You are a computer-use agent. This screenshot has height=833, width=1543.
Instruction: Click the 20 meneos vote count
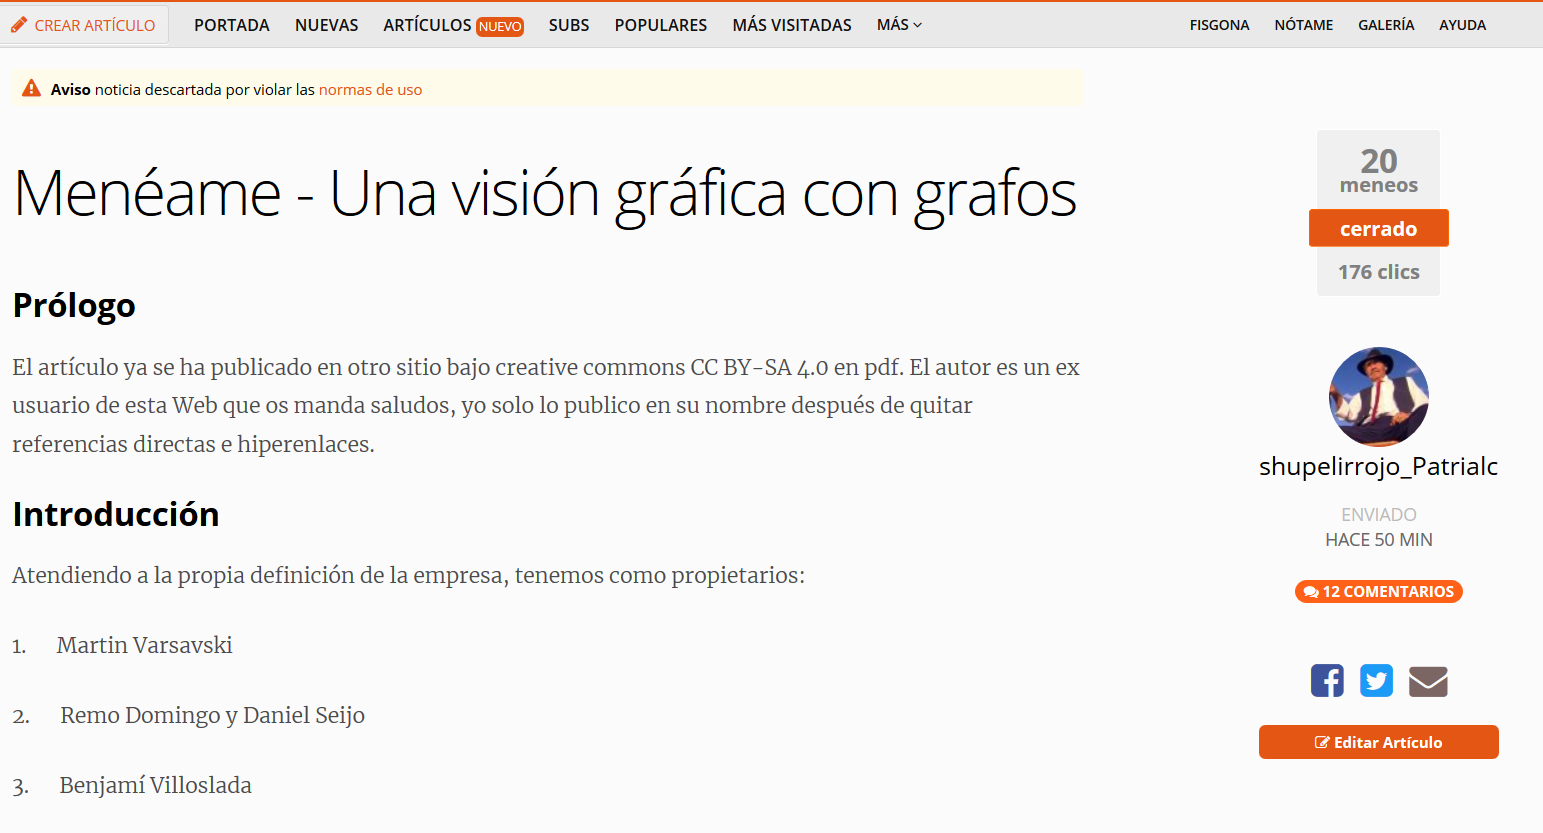point(1378,170)
